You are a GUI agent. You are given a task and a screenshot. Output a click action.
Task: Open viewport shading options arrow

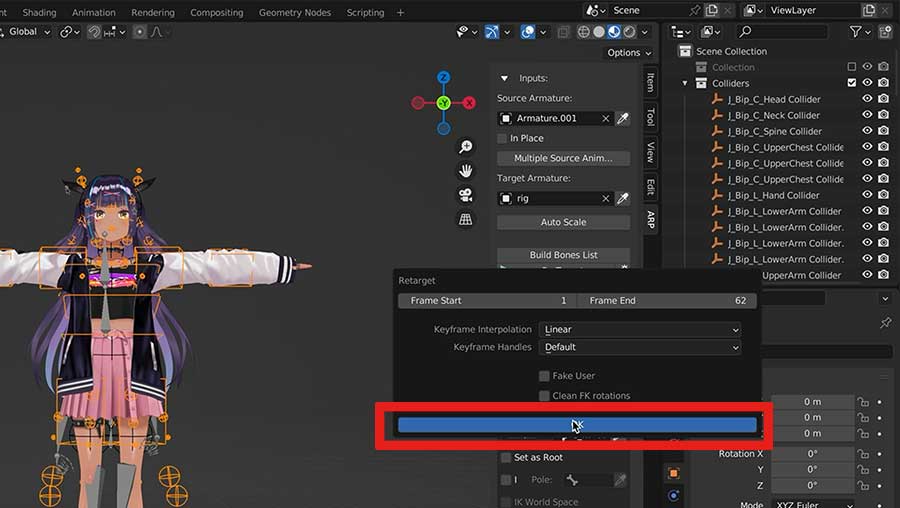point(645,32)
